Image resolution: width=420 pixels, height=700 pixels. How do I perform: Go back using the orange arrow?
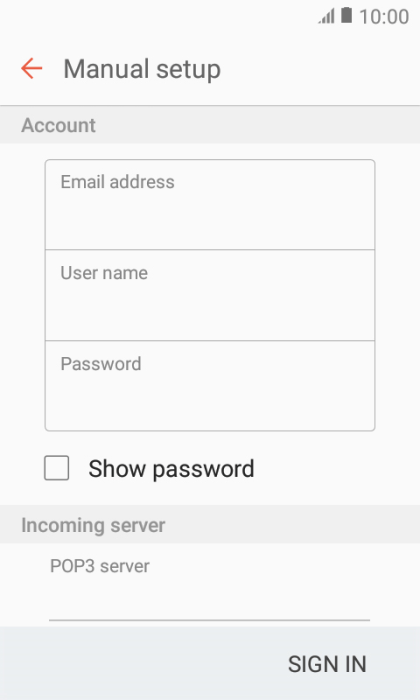(x=32, y=69)
